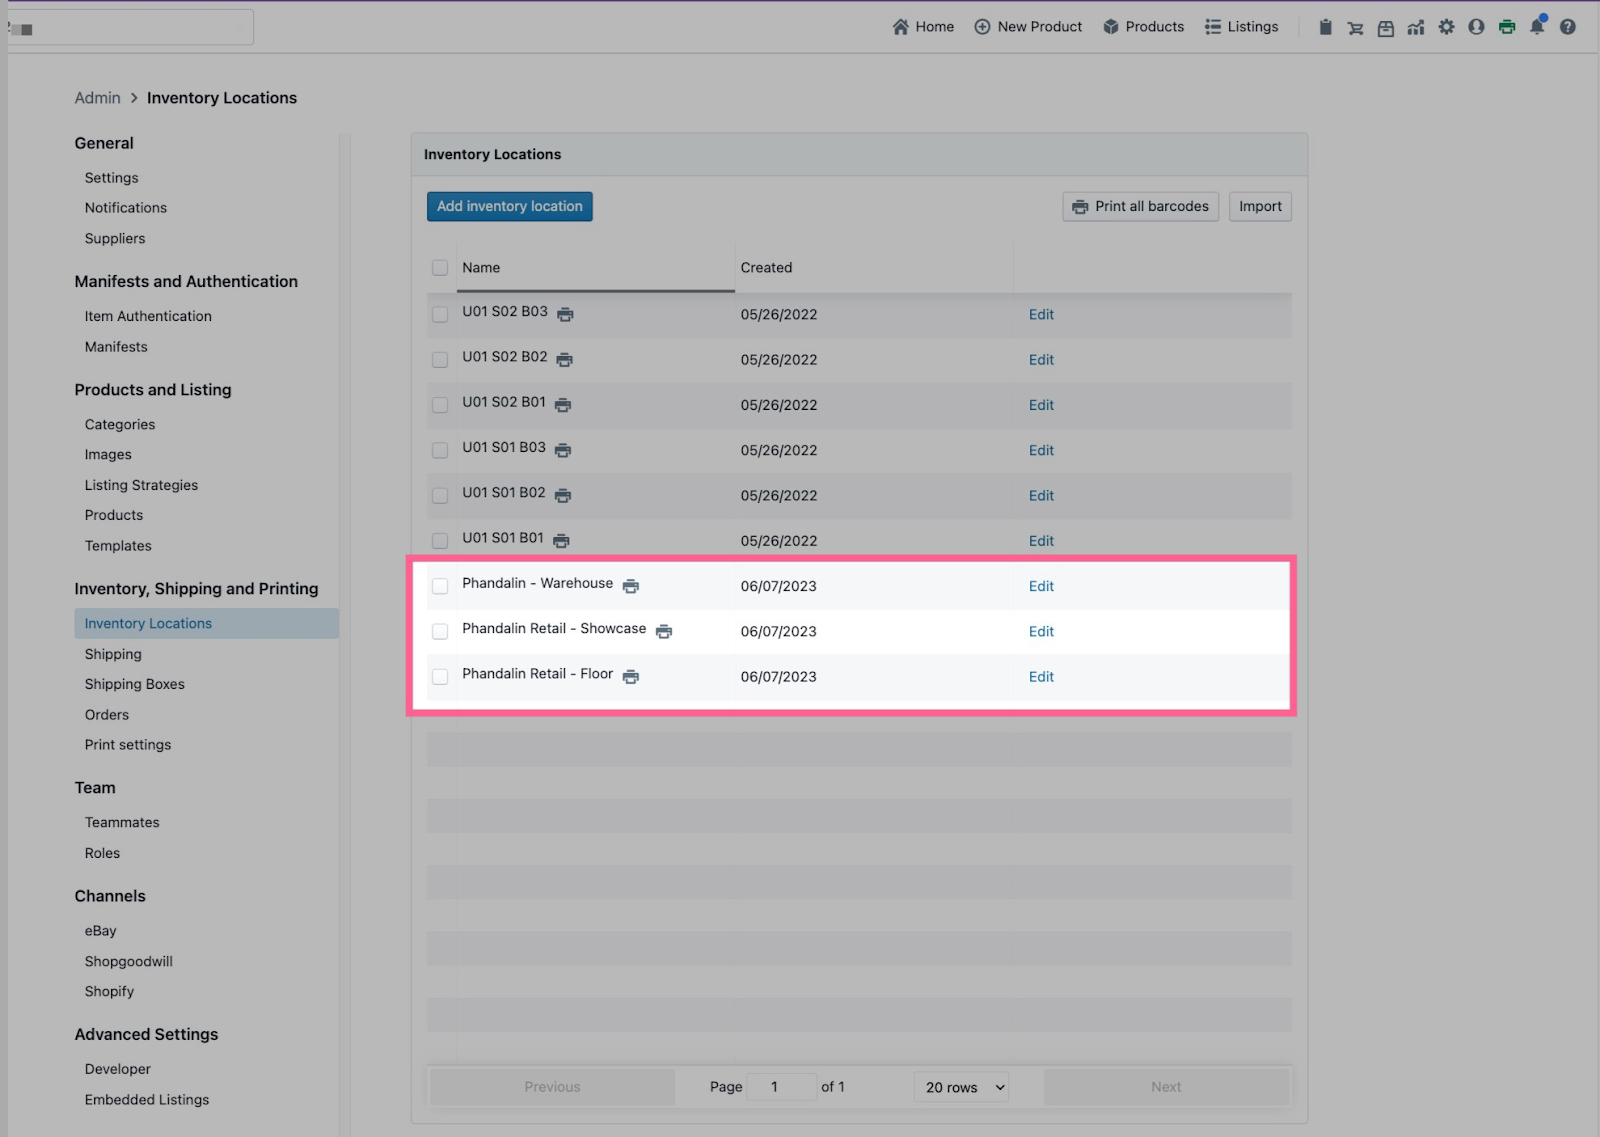Image resolution: width=1600 pixels, height=1137 pixels.
Task: Select the U01 S02 B03 row checkbox
Action: (x=440, y=315)
